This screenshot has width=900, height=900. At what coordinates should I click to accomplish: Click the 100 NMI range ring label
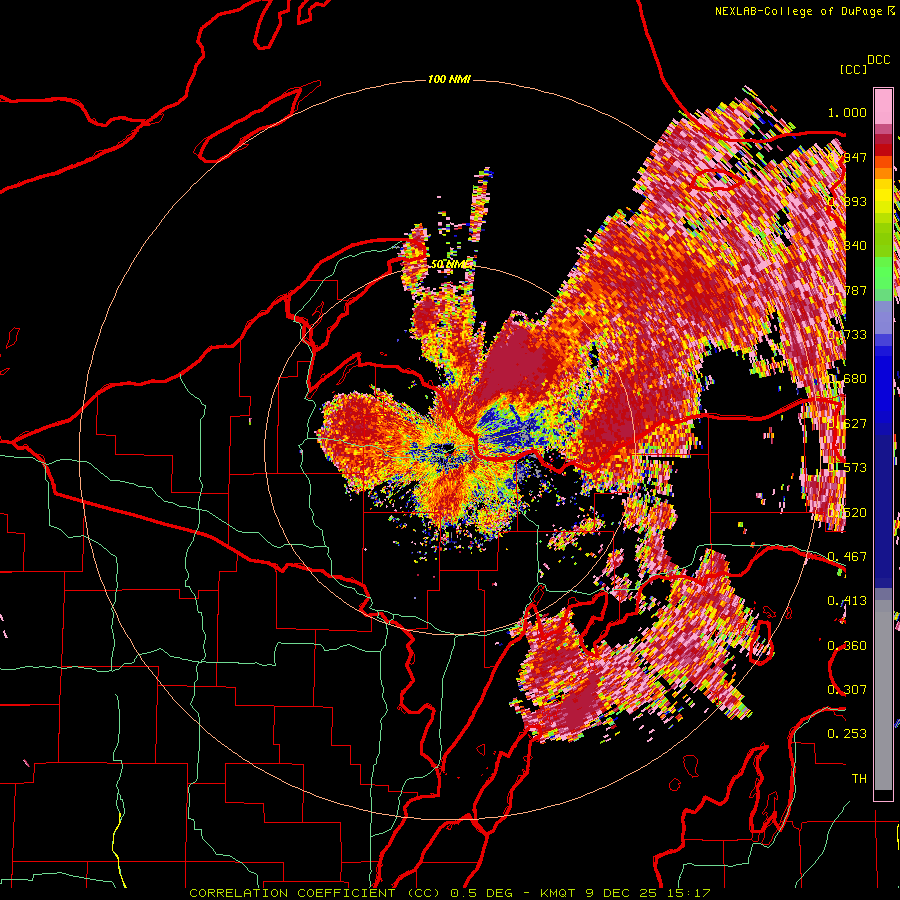[x=449, y=79]
